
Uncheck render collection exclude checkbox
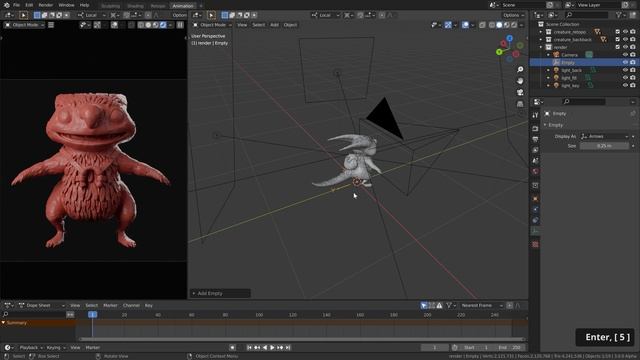(618, 47)
